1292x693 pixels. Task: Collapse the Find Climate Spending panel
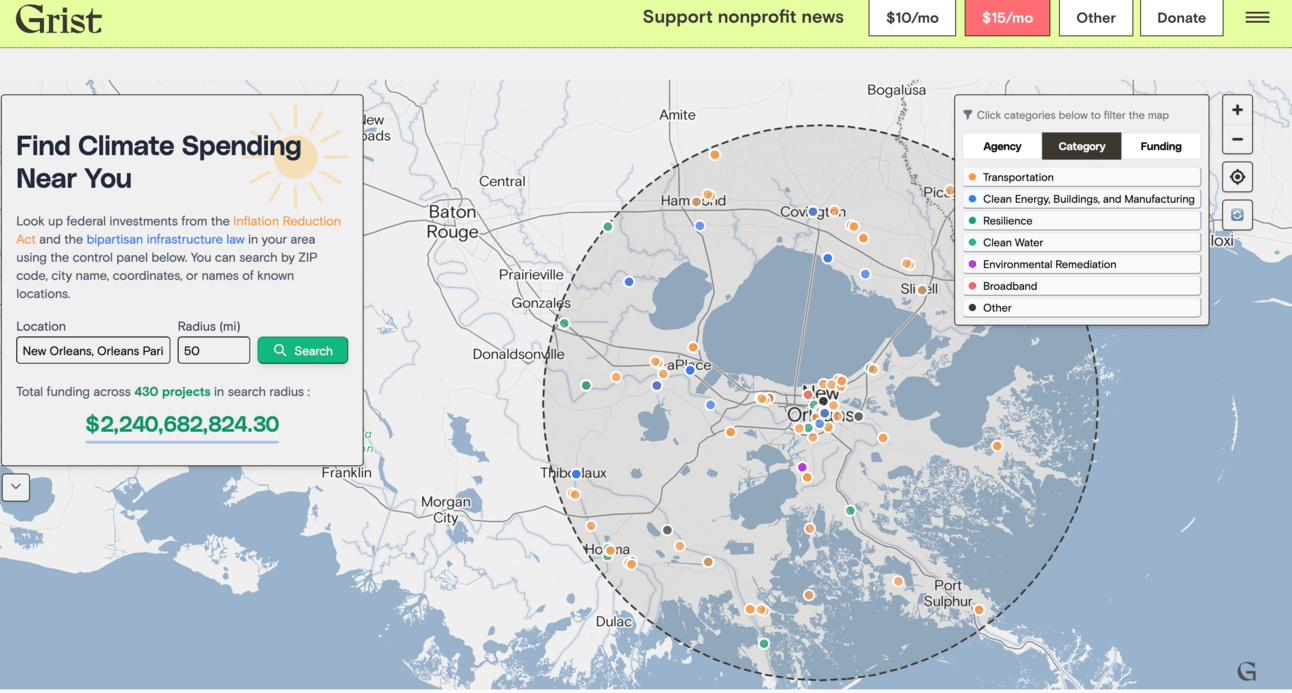(x=16, y=487)
